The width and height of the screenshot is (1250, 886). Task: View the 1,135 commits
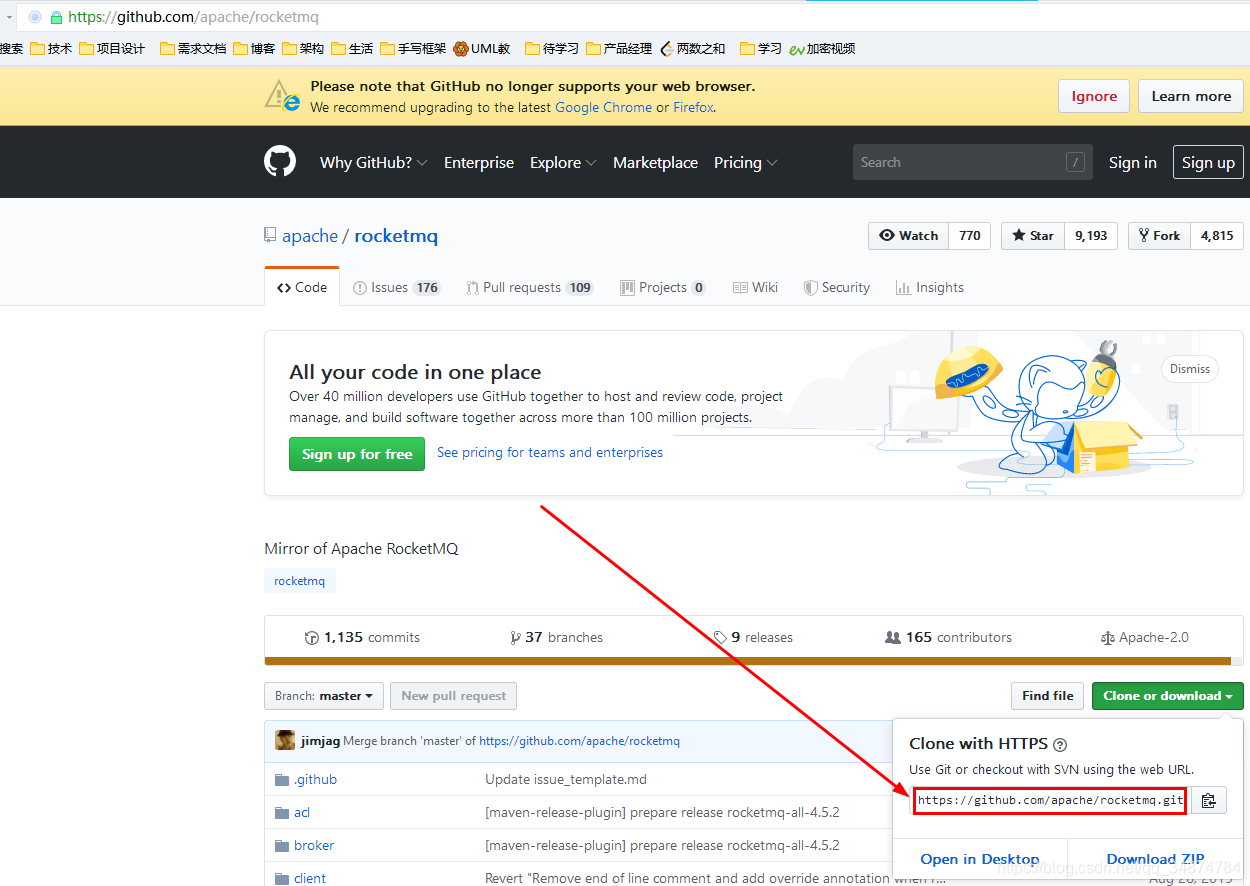(362, 637)
